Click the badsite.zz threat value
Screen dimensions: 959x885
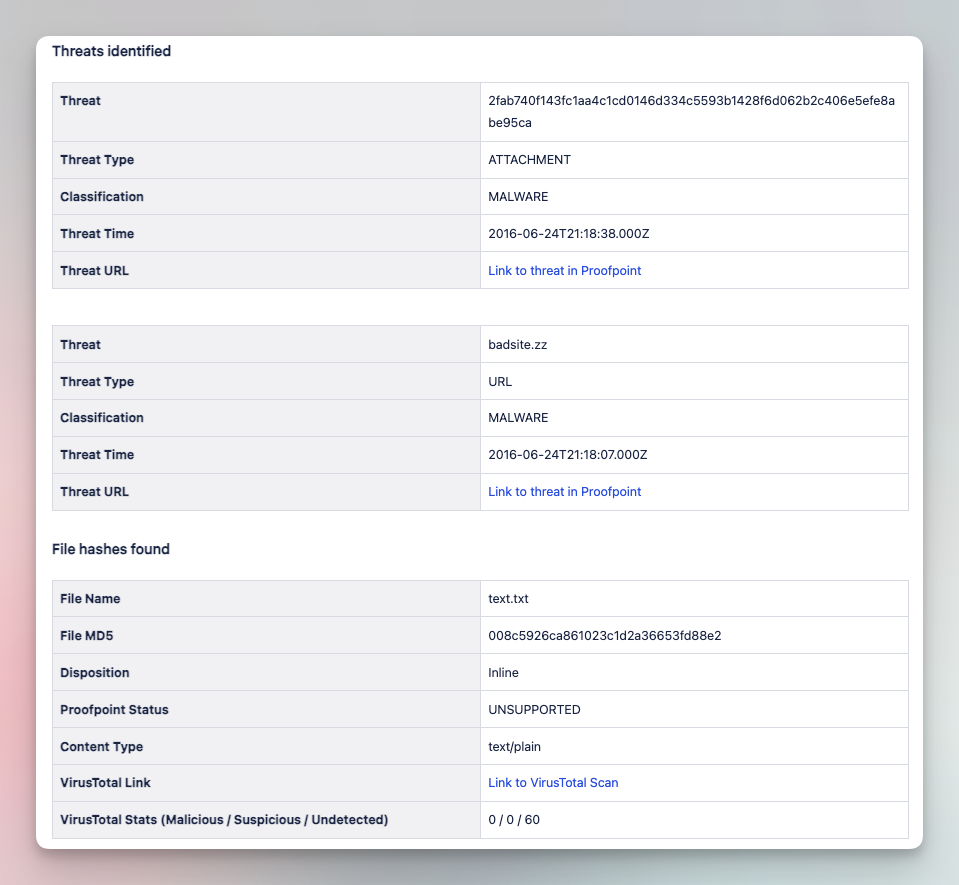pos(517,345)
